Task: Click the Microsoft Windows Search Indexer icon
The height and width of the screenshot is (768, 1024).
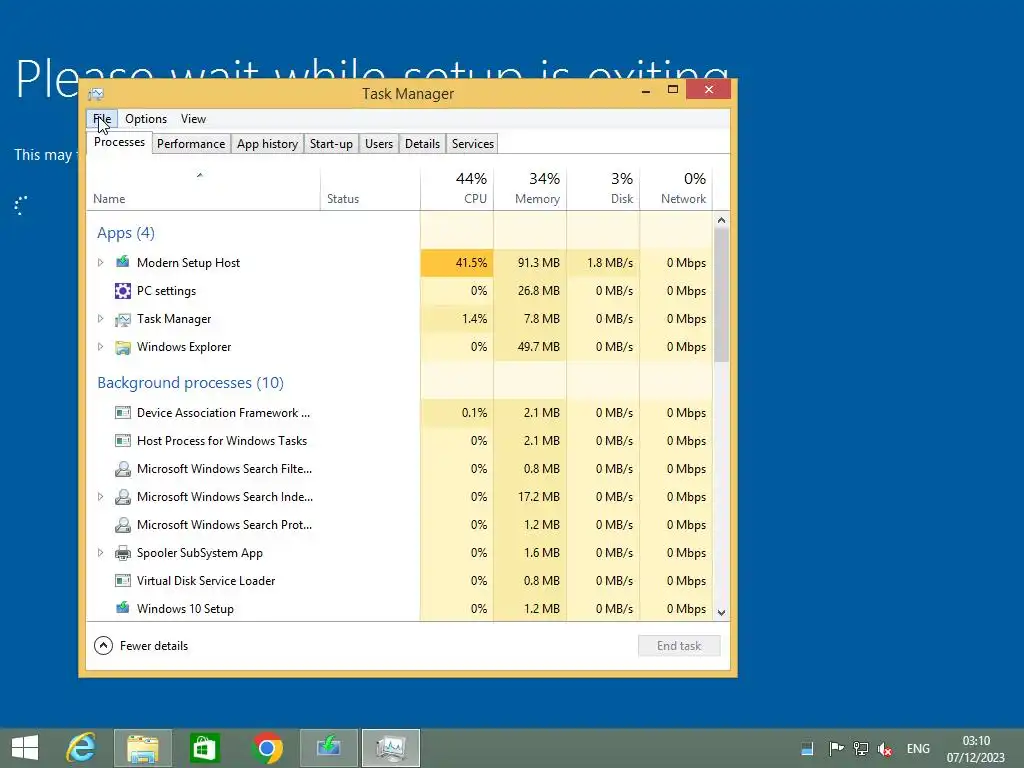Action: click(x=122, y=497)
